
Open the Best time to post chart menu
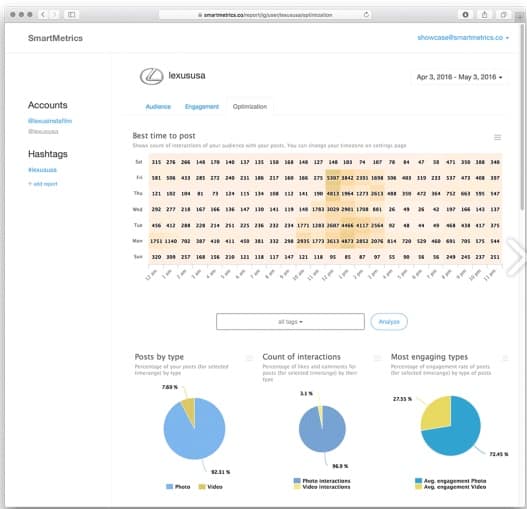(497, 138)
